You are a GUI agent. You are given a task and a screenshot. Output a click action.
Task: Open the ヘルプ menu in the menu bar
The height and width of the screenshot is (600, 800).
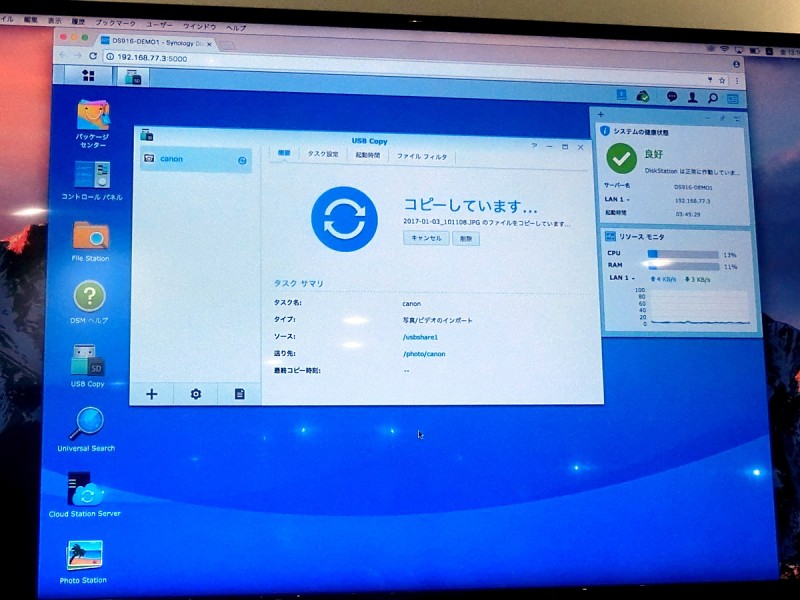[236, 28]
